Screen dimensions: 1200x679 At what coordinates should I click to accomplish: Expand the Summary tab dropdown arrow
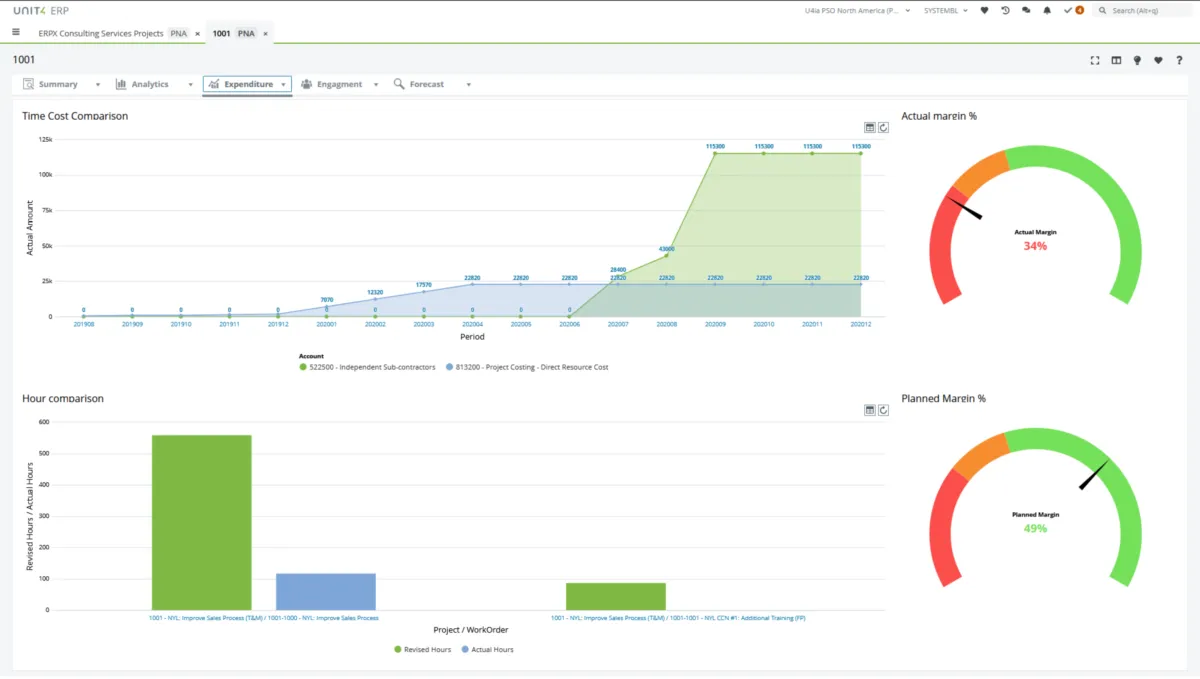click(x=98, y=85)
